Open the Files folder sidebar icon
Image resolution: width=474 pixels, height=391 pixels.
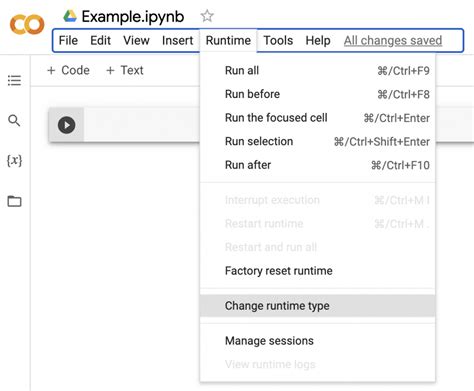tap(14, 201)
